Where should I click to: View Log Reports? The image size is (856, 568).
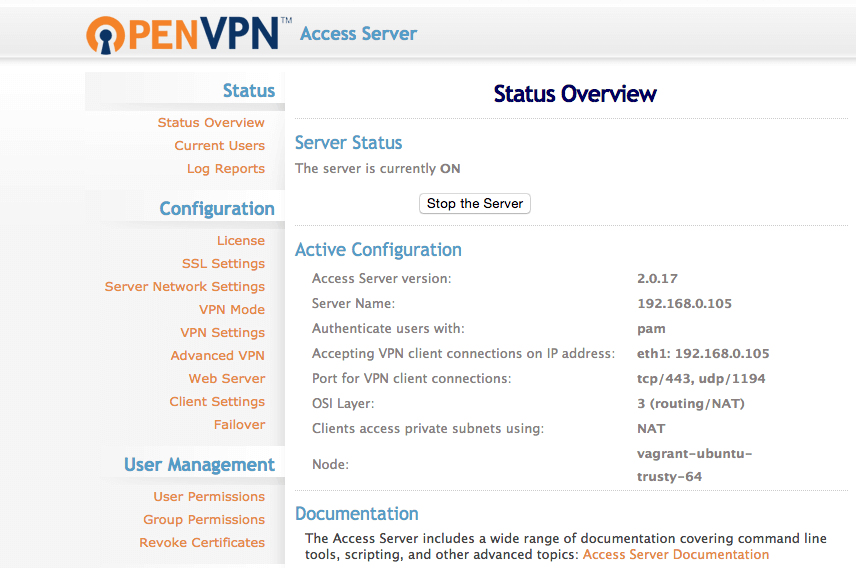225,169
